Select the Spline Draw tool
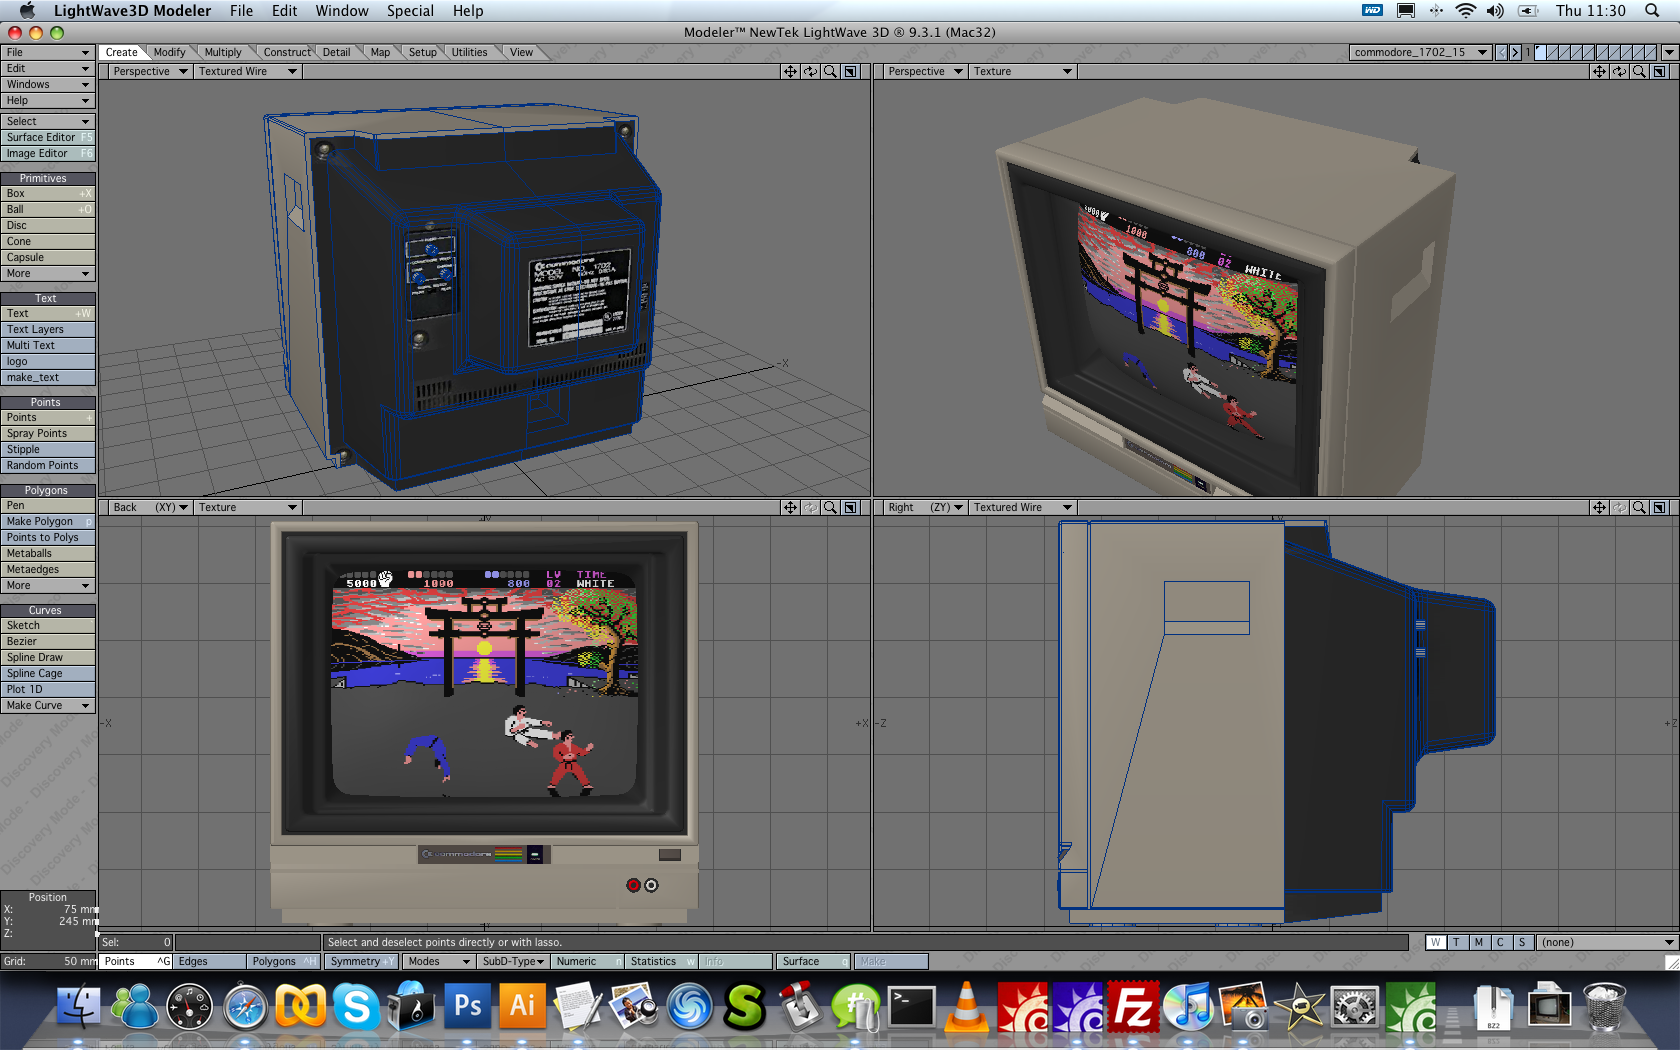 (x=48, y=658)
